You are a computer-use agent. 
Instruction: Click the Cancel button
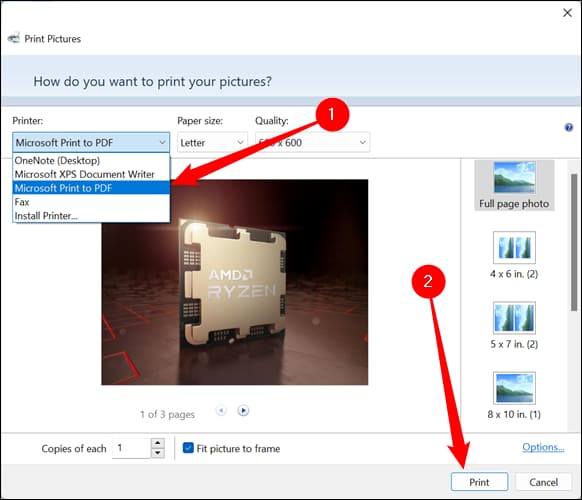[543, 482]
